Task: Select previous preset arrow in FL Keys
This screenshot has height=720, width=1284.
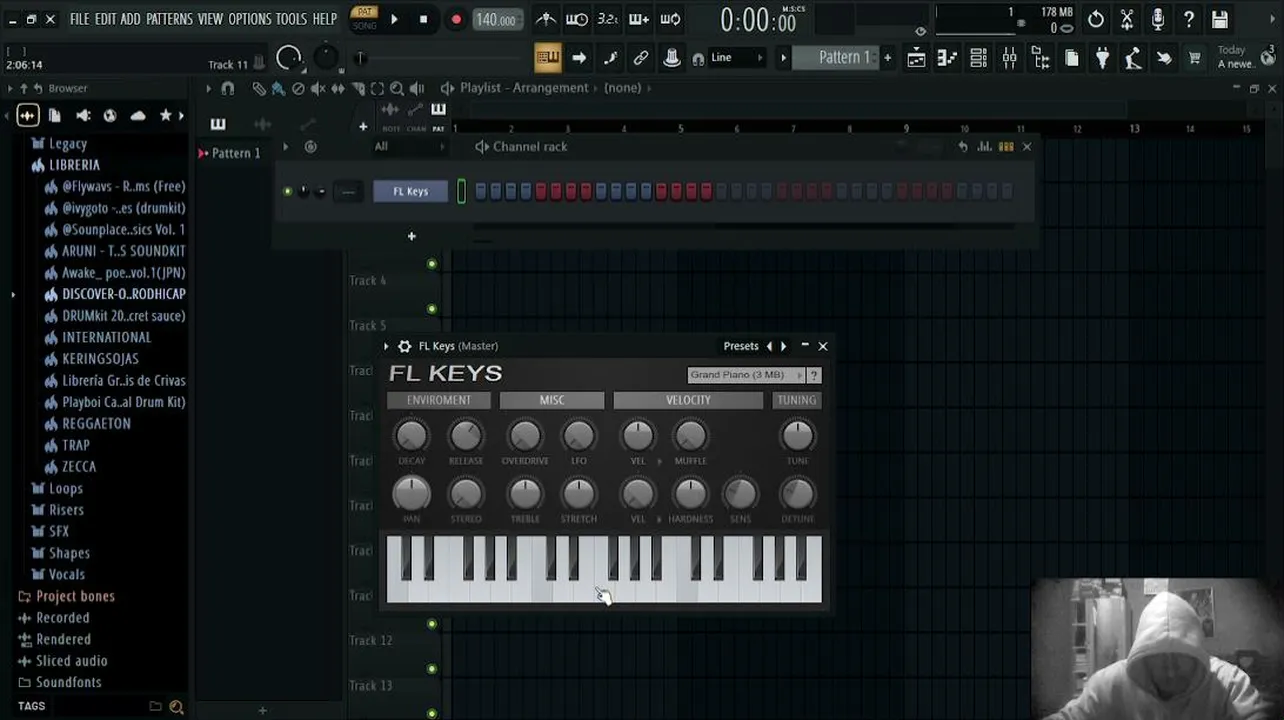Action: click(769, 346)
